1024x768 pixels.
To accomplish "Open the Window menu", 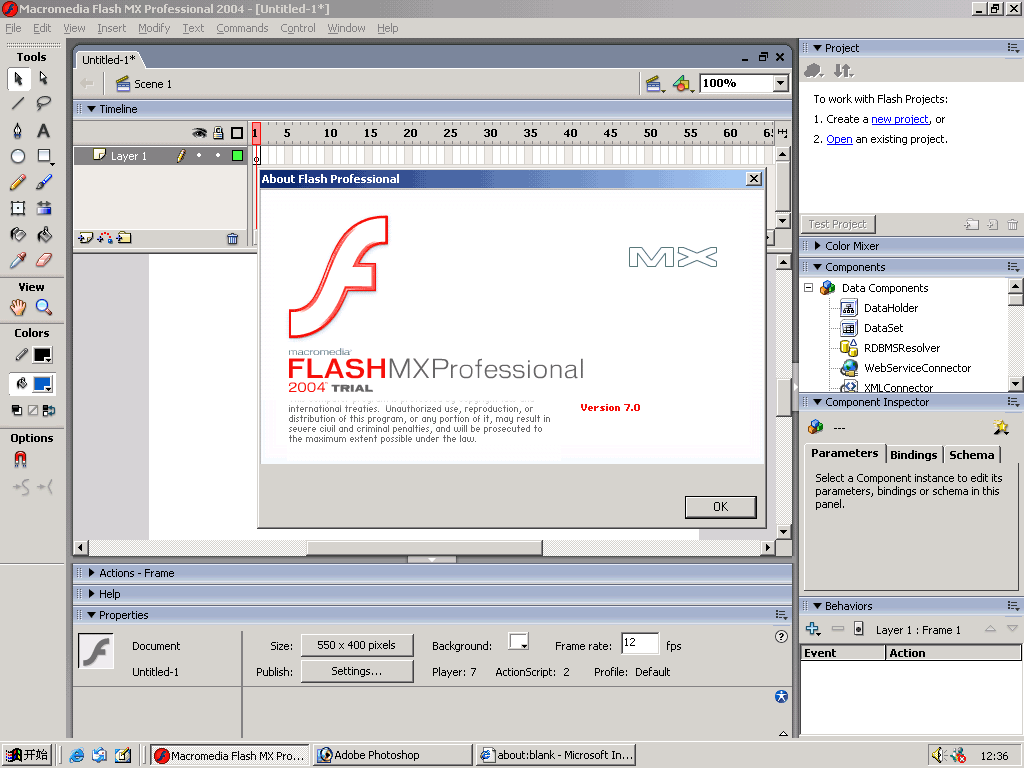I will point(346,28).
